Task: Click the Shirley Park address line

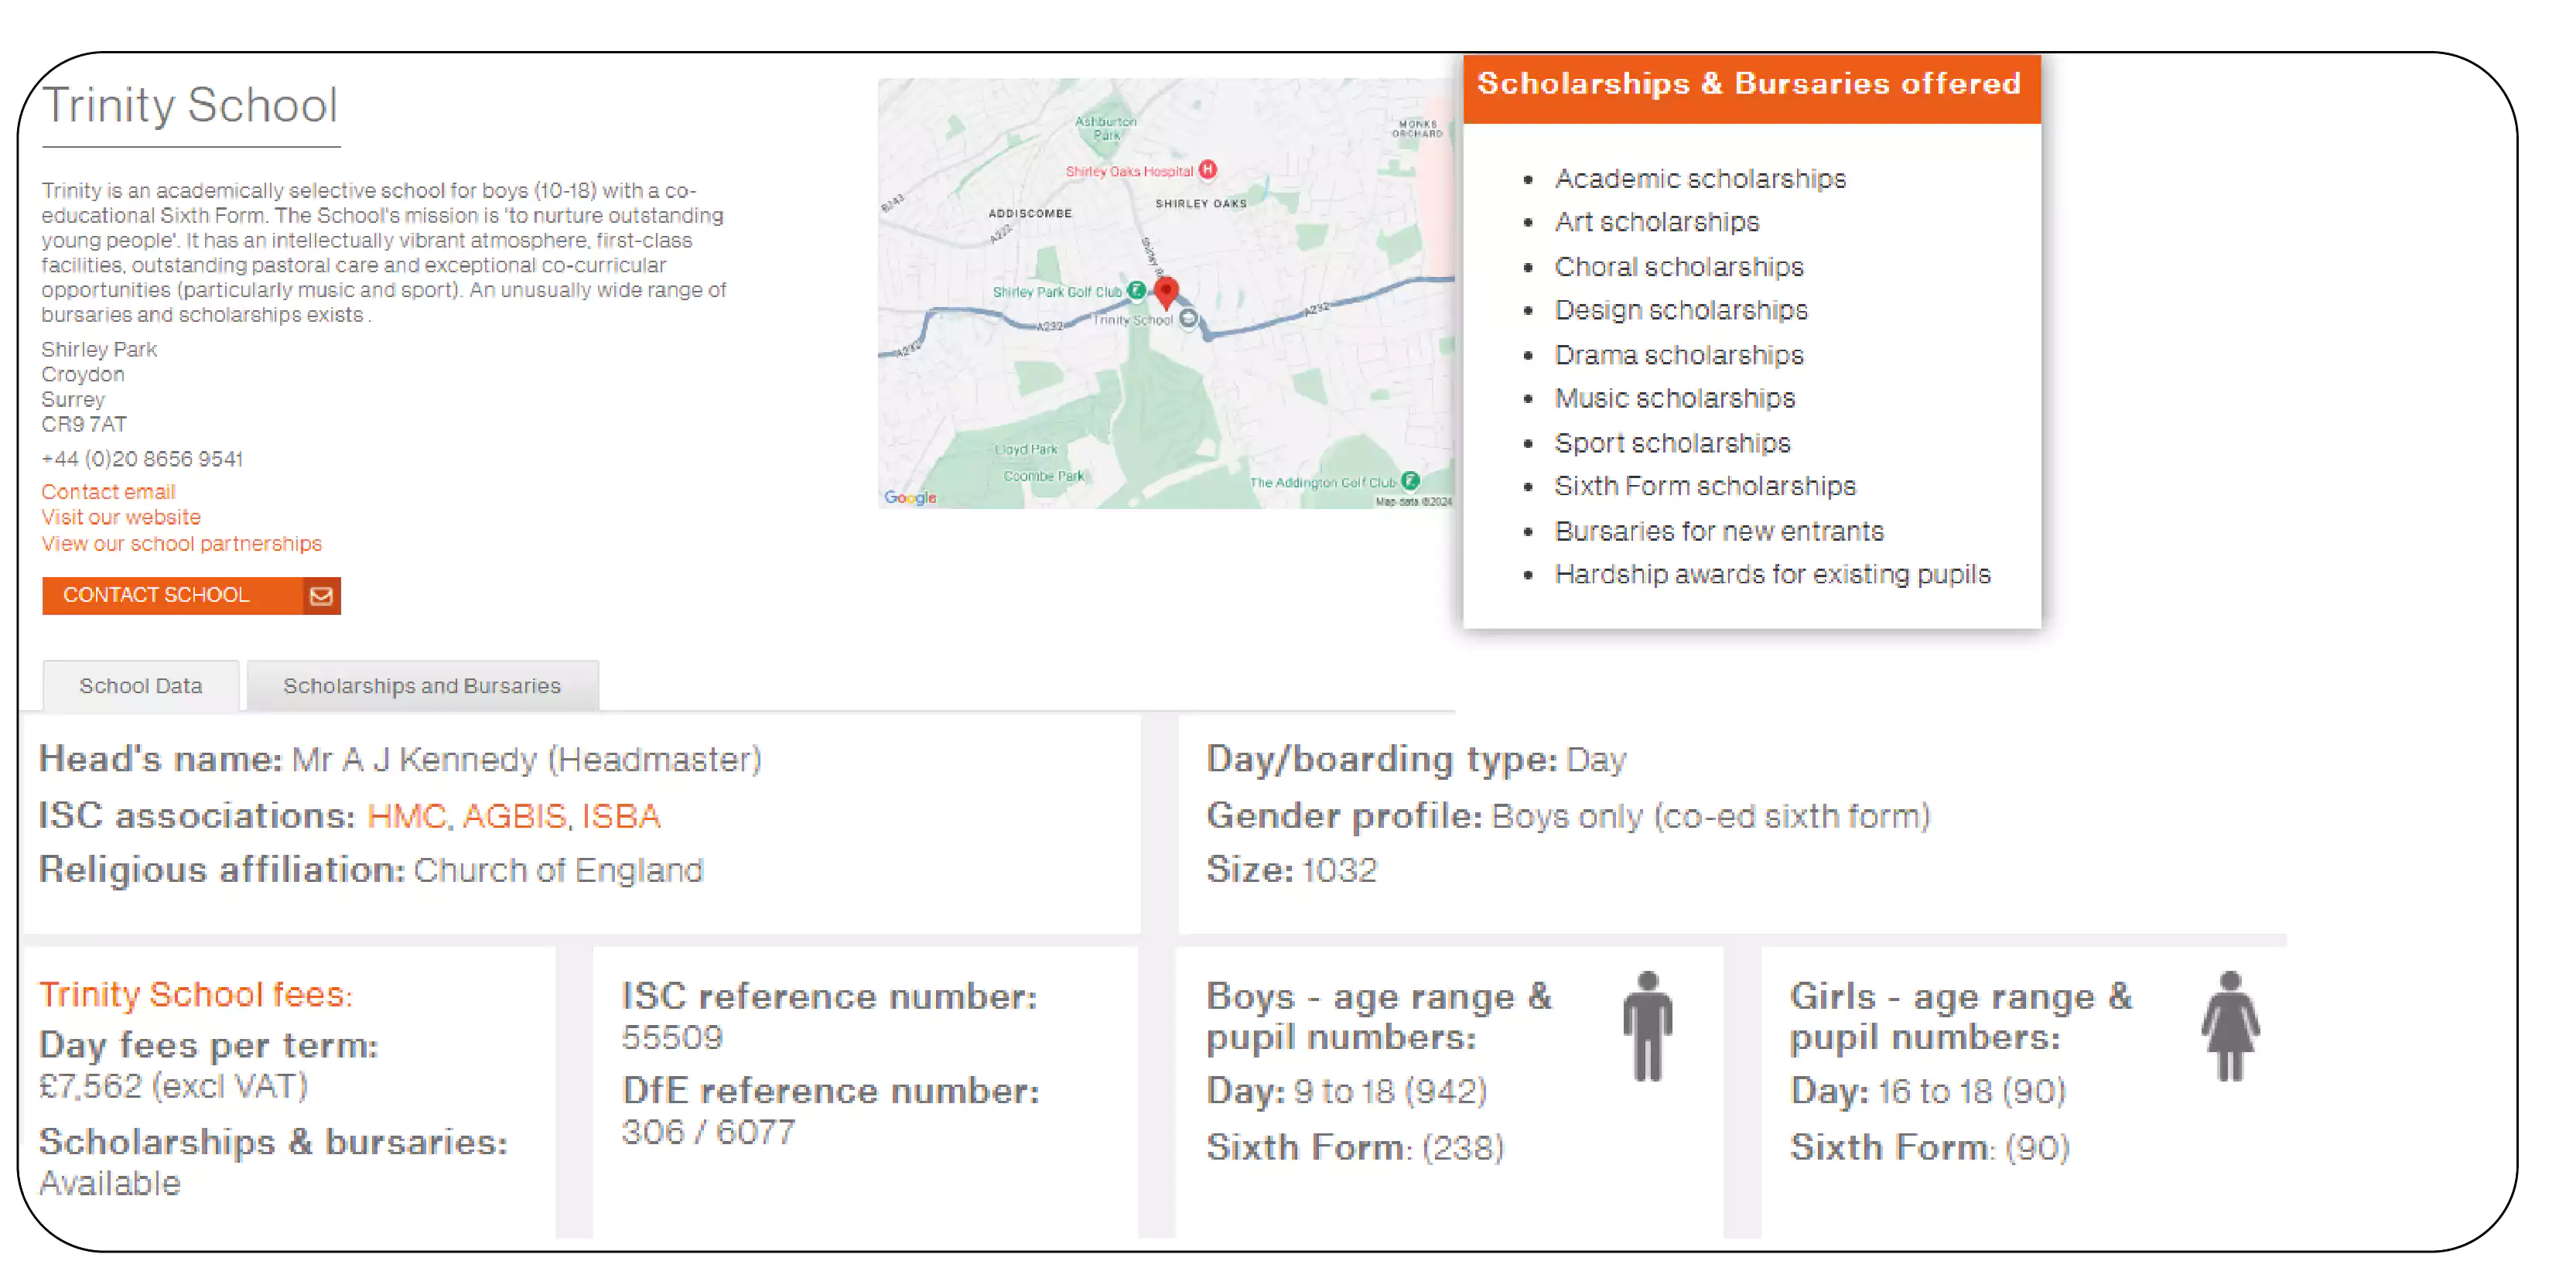Action: click(99, 349)
